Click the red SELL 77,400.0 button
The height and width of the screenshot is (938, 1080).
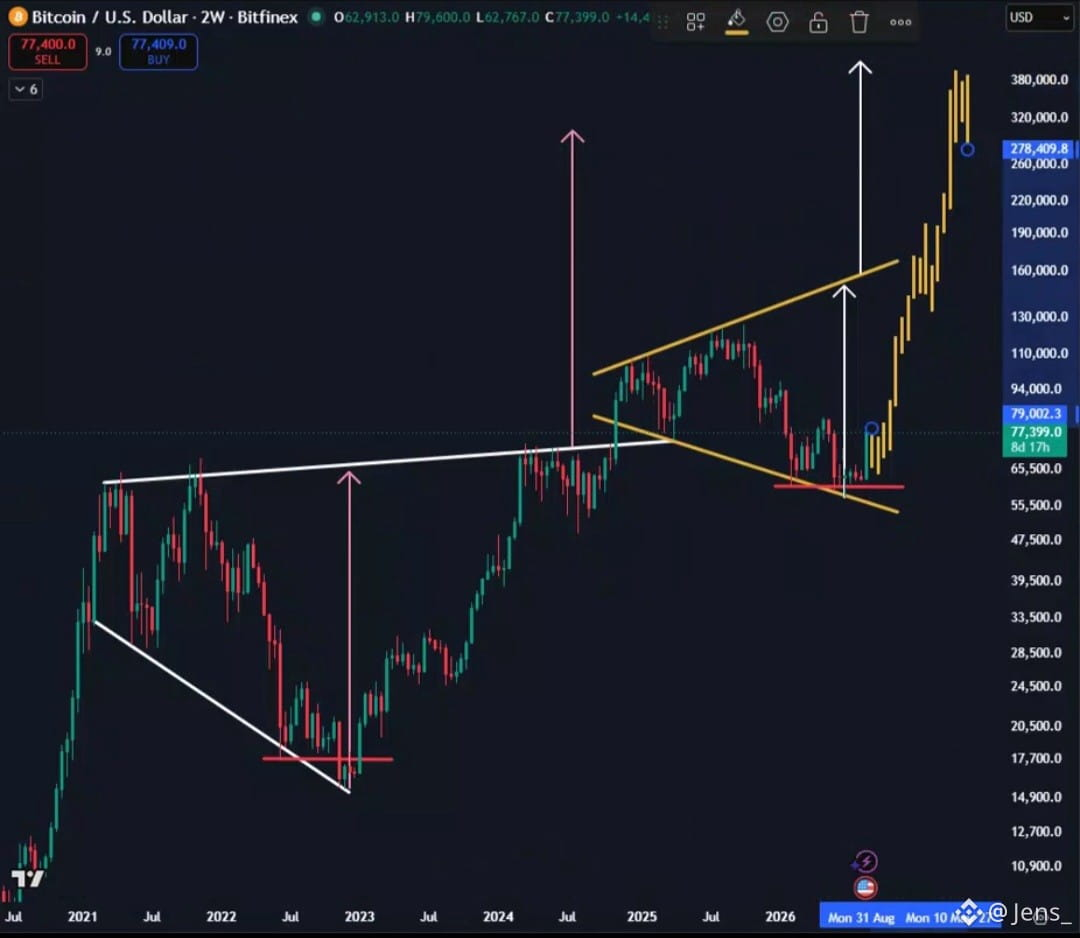pos(48,52)
